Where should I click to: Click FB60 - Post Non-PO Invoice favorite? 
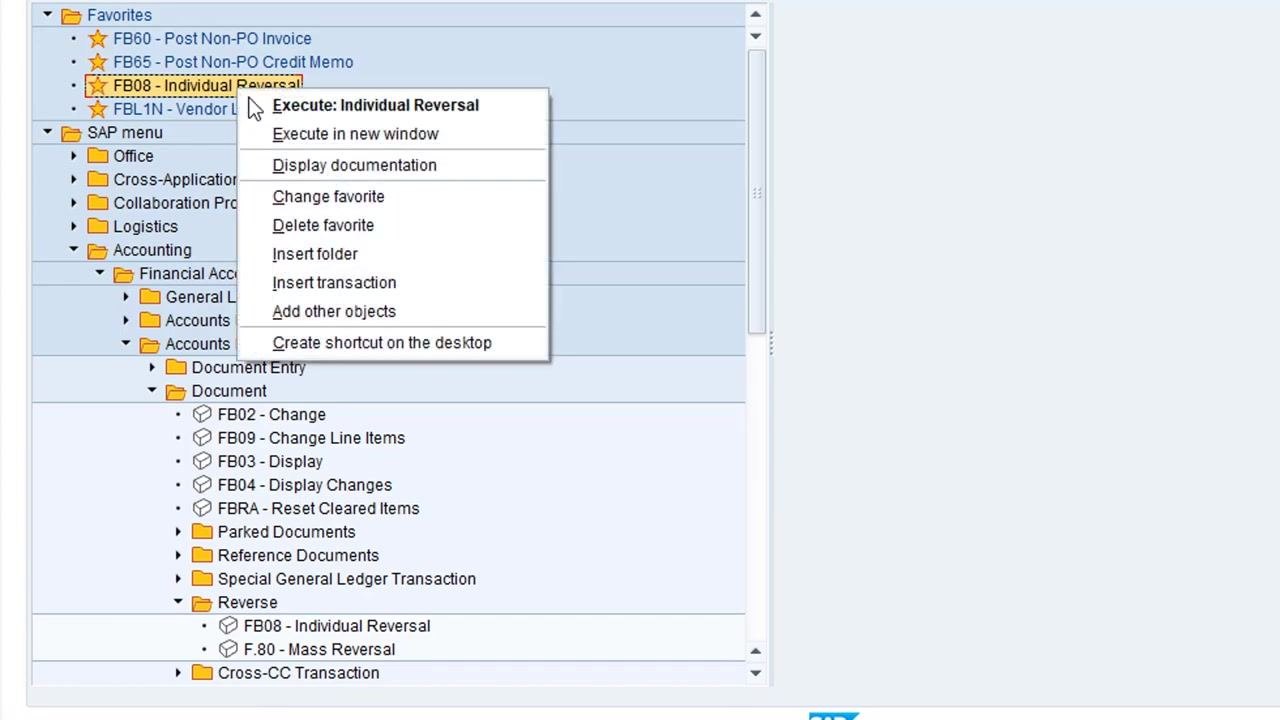coord(212,39)
